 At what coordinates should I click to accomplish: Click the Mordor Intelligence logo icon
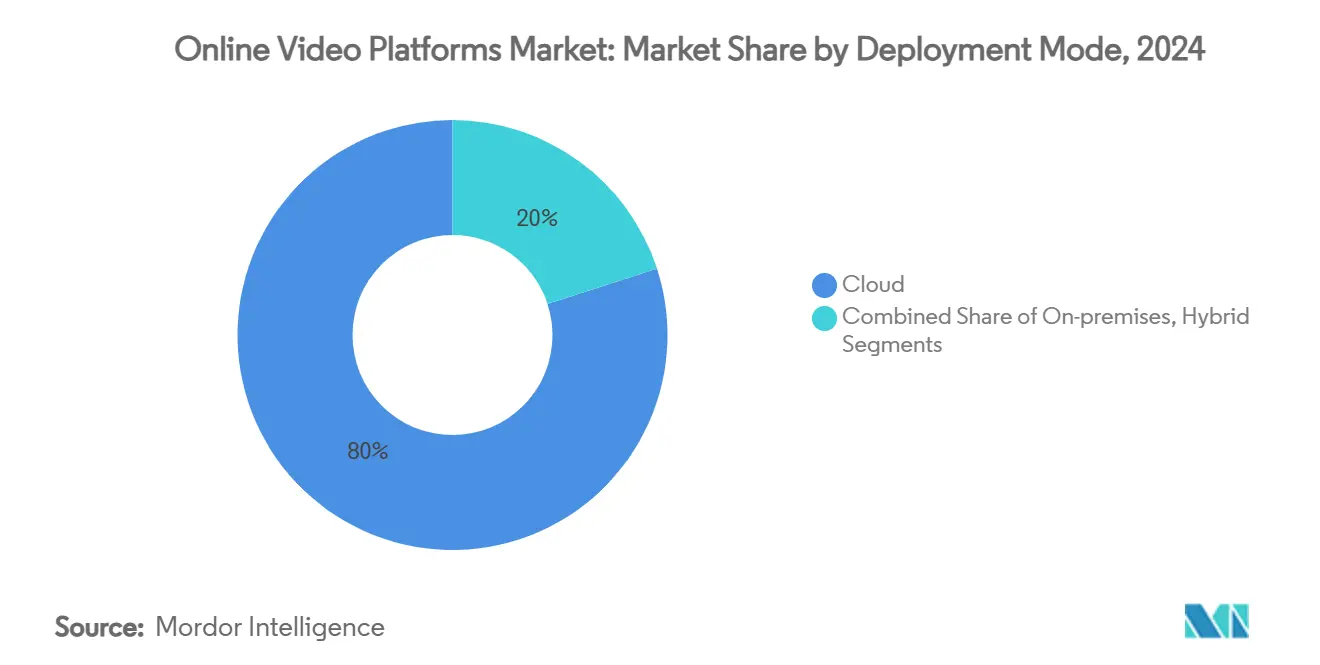pyautogui.click(x=1216, y=622)
